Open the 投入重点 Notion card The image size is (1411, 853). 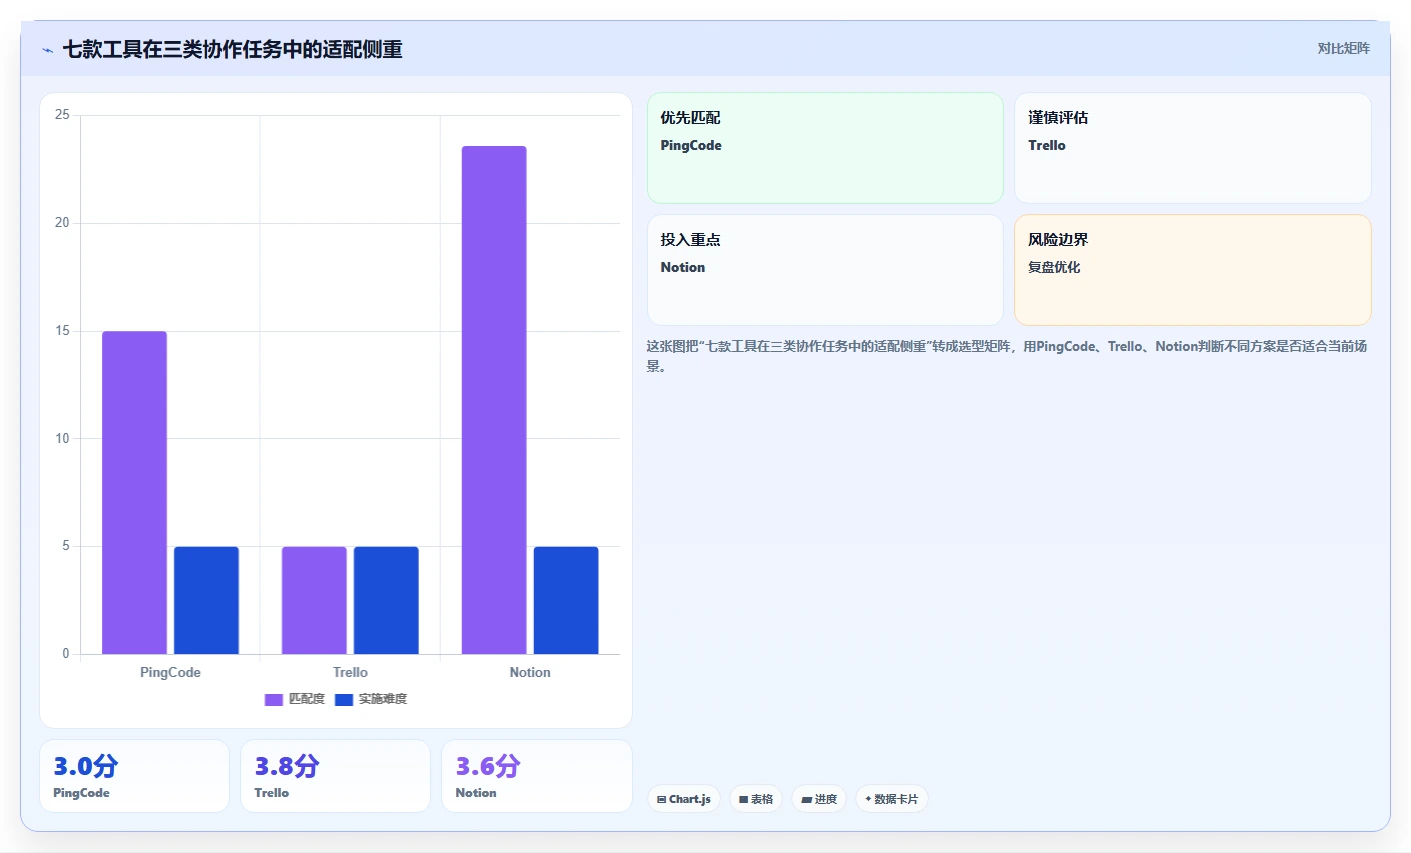(825, 270)
